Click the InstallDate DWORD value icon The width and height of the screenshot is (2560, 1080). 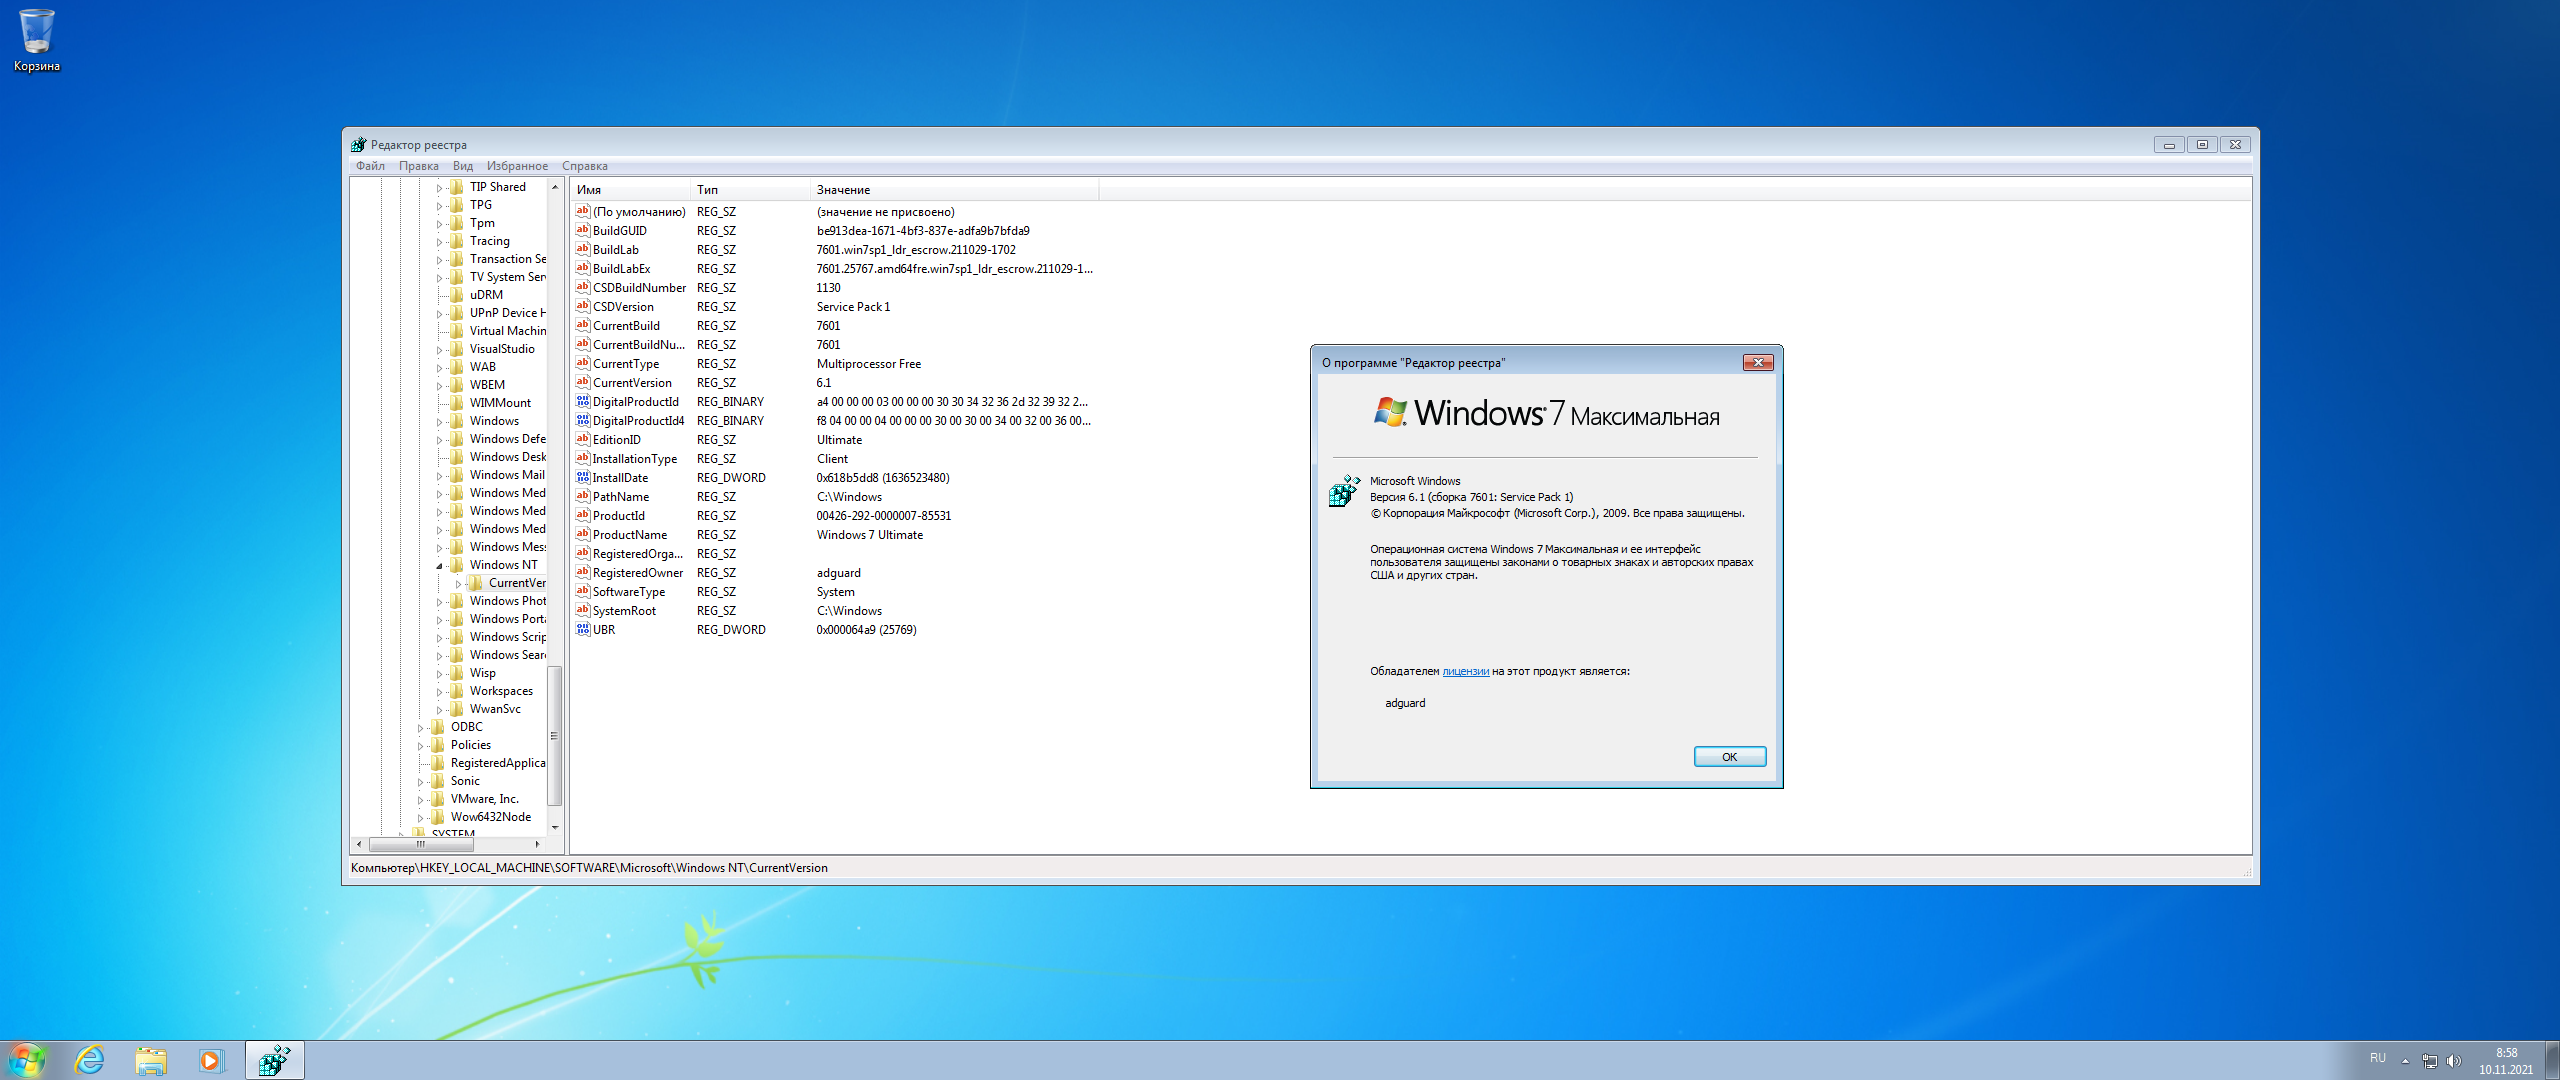tap(583, 478)
